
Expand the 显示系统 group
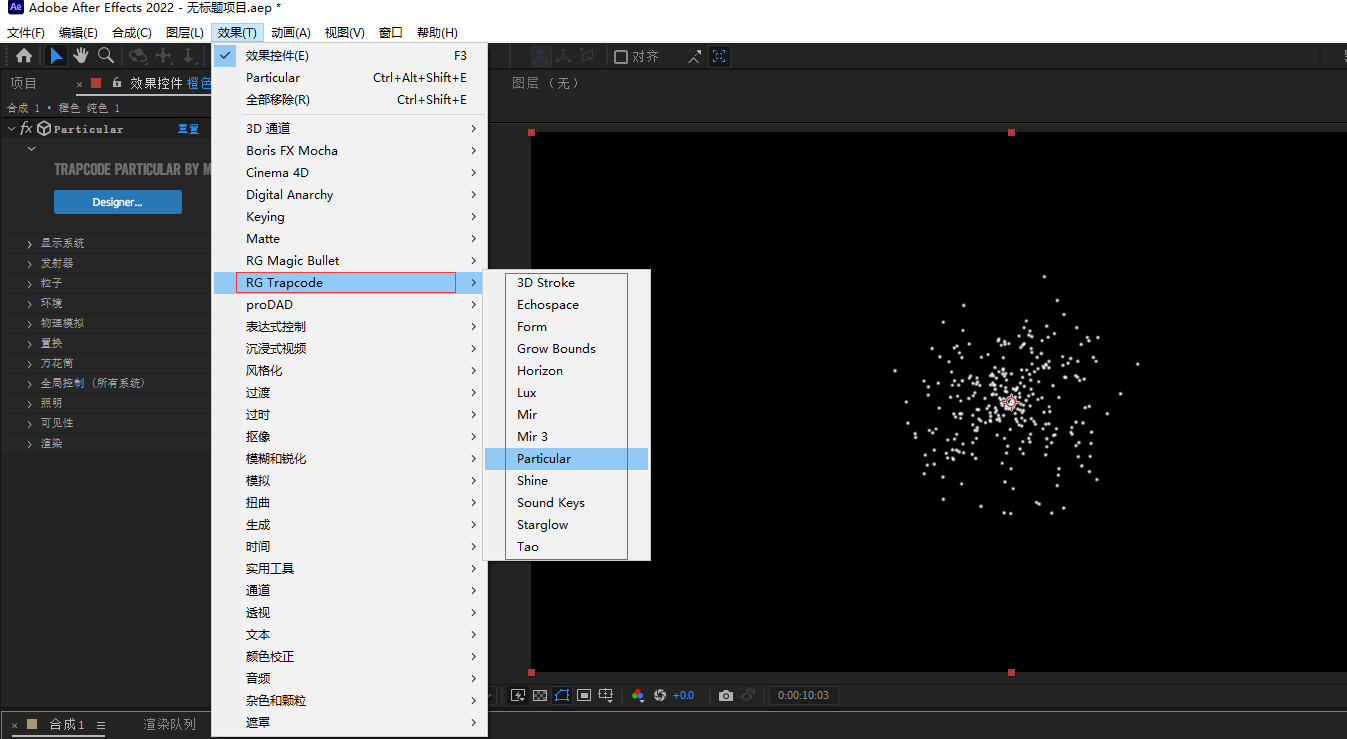coord(30,243)
